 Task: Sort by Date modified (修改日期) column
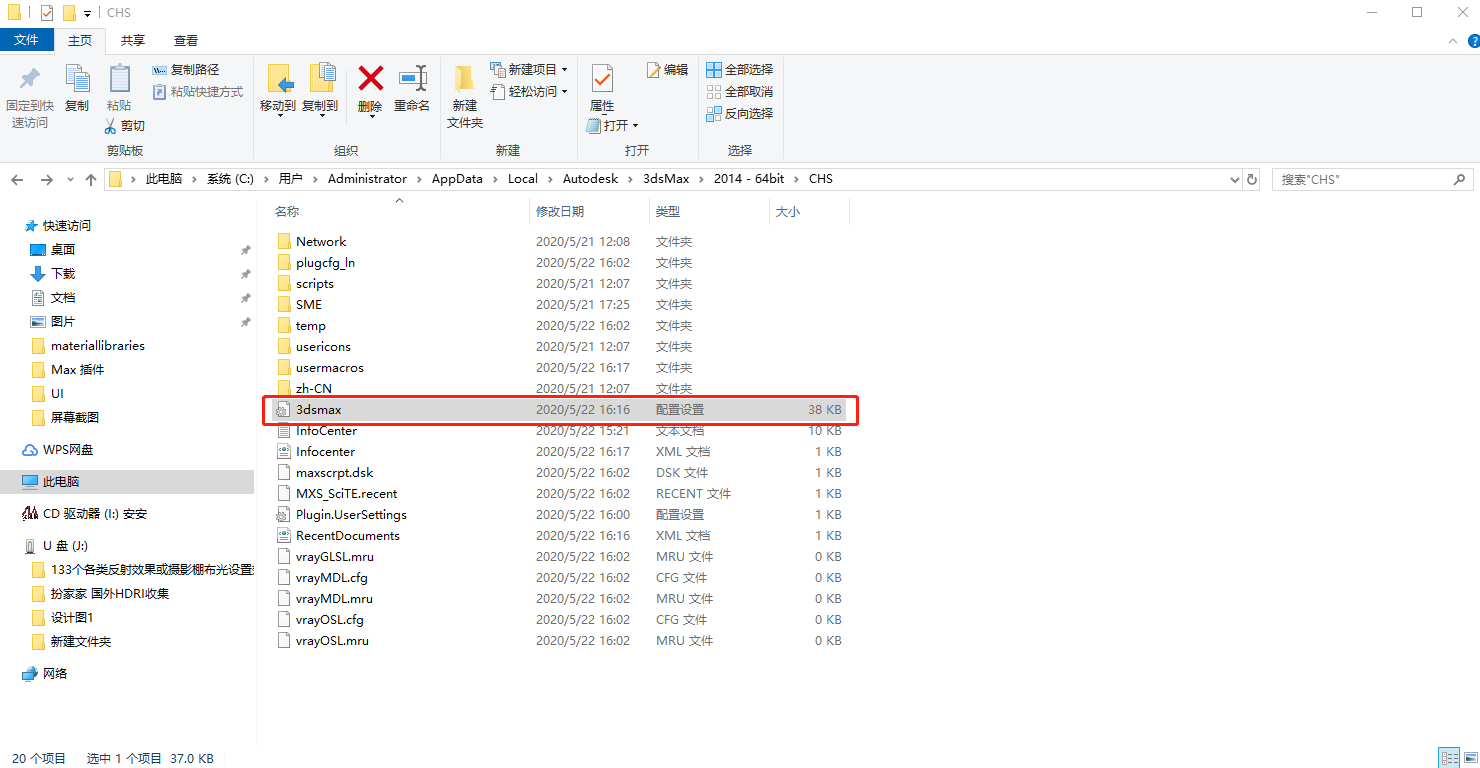click(x=560, y=212)
